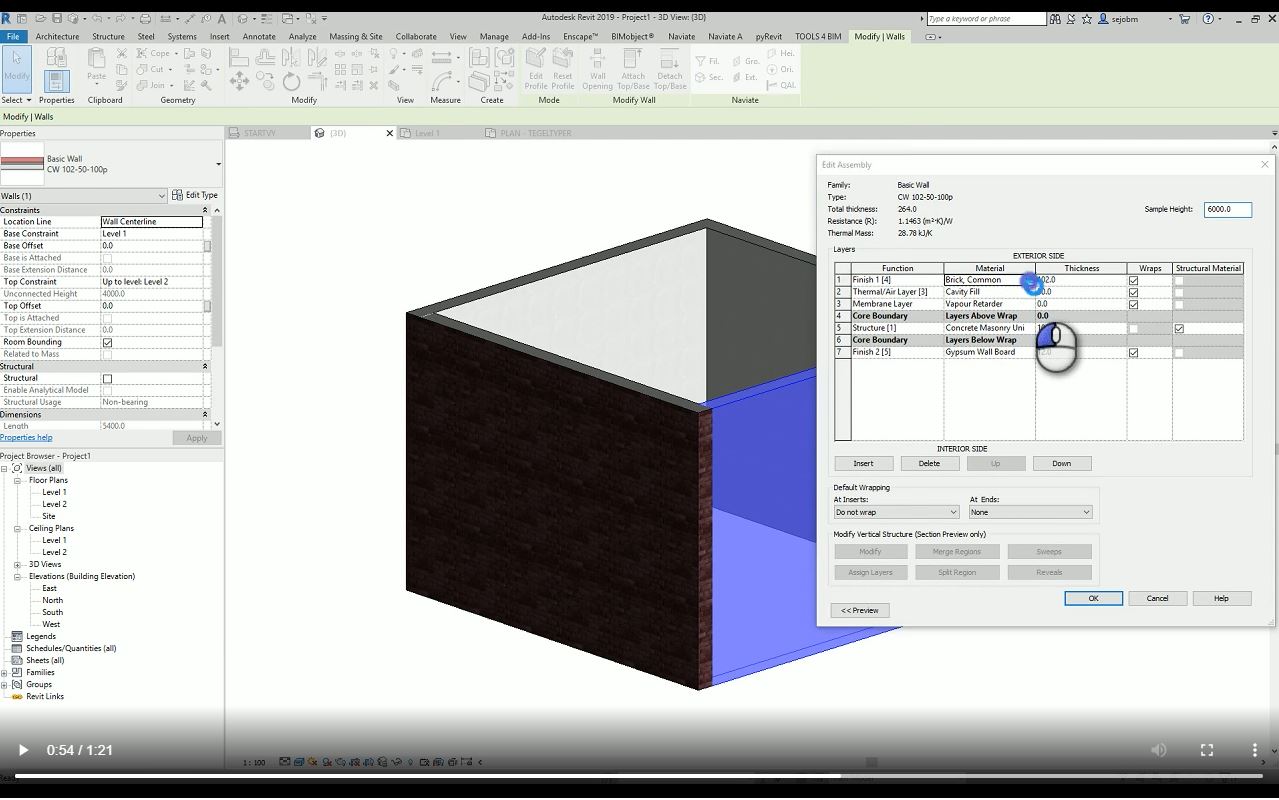
Task: Click the video progress bar
Action: click(639, 776)
